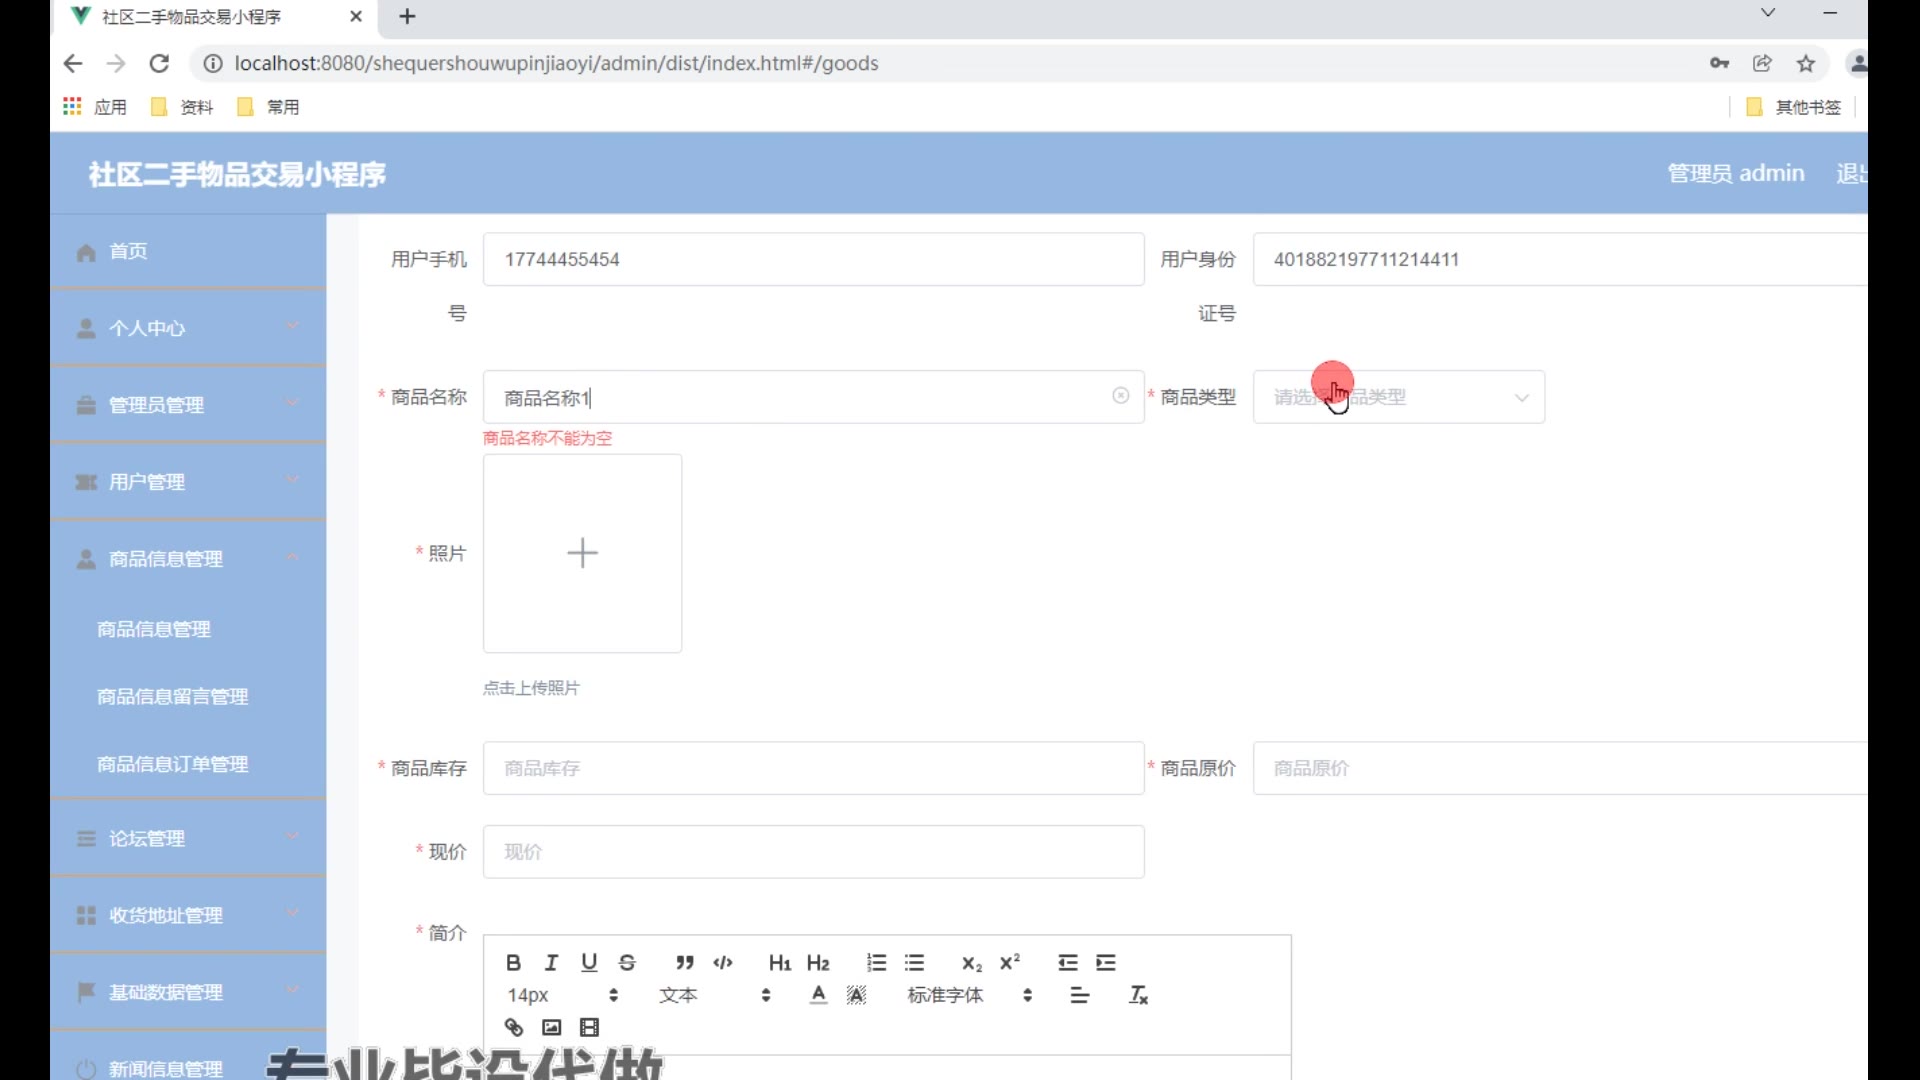Open 商品信息留言管理 in the sidebar
This screenshot has width=1920, height=1080.
point(172,696)
